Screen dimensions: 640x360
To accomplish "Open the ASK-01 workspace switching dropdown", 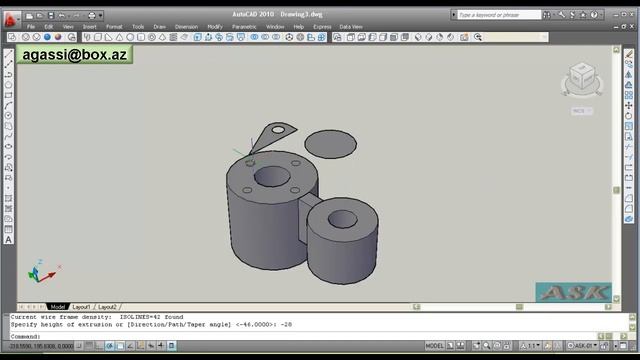I will pos(583,346).
